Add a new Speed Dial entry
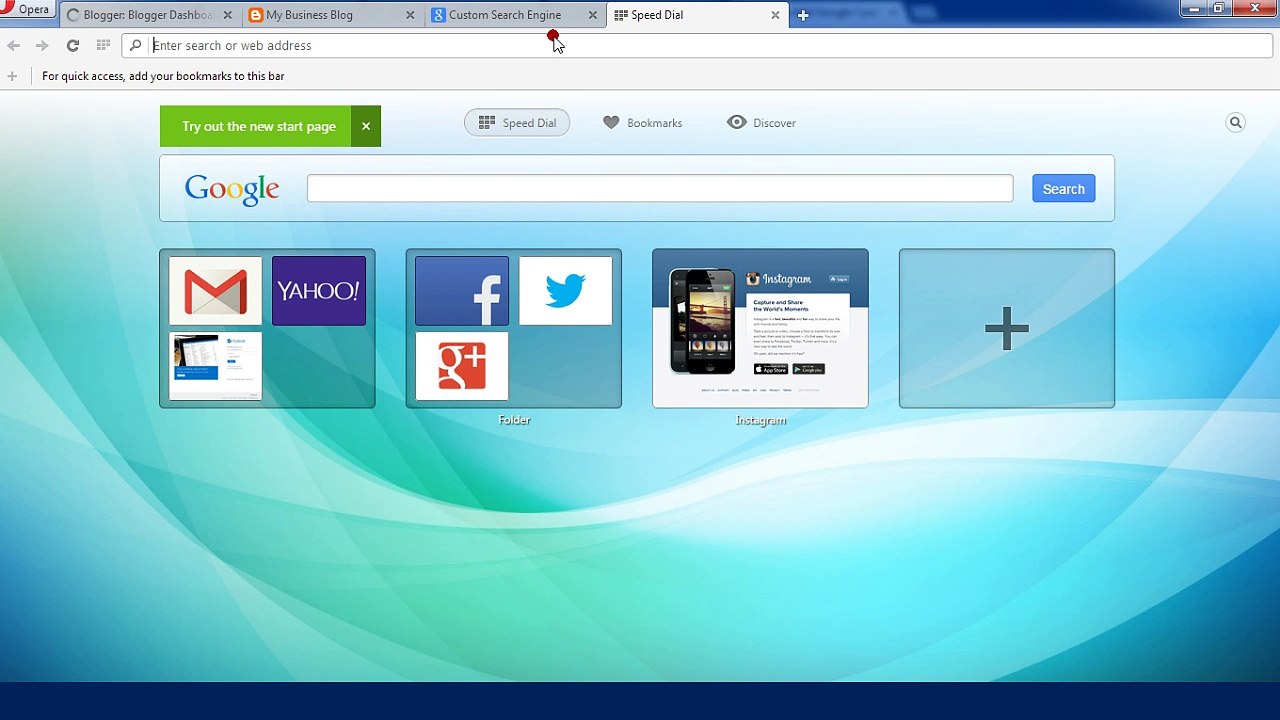Viewport: 1280px width, 720px height. (x=1007, y=328)
